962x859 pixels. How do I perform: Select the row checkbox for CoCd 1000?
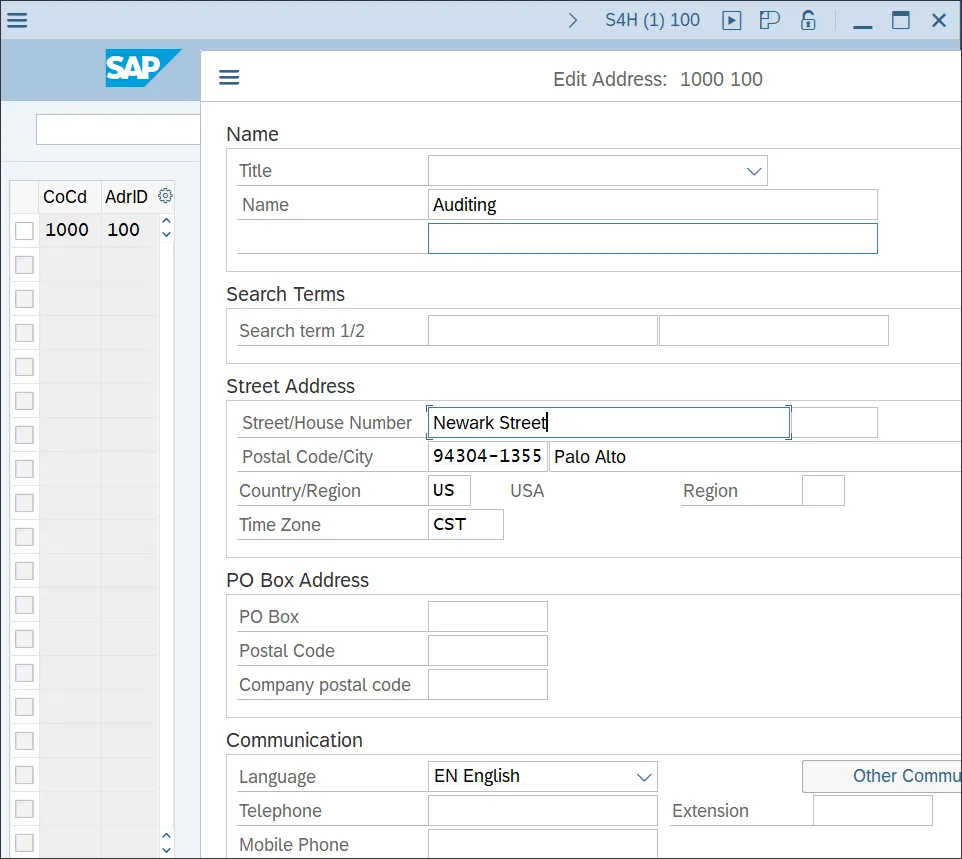tap(24, 231)
